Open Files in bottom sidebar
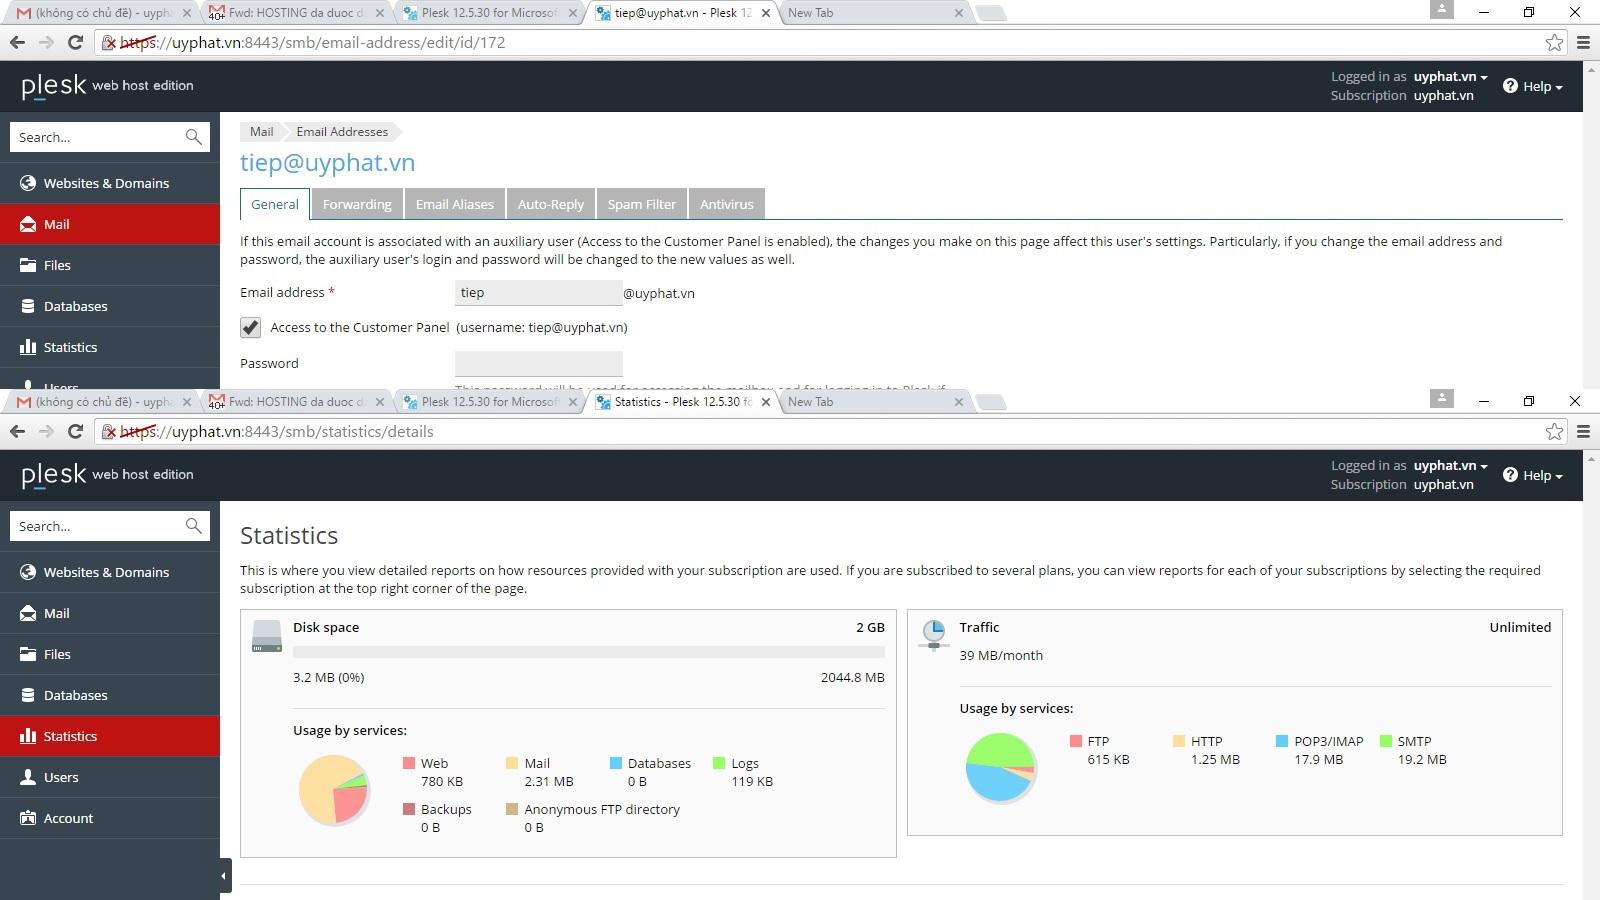The height and width of the screenshot is (900, 1600). pos(110,654)
